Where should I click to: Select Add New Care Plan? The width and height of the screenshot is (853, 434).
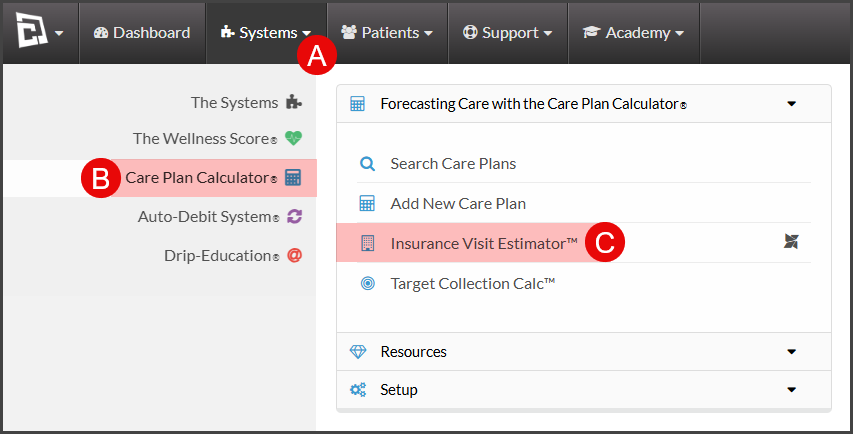pos(458,203)
